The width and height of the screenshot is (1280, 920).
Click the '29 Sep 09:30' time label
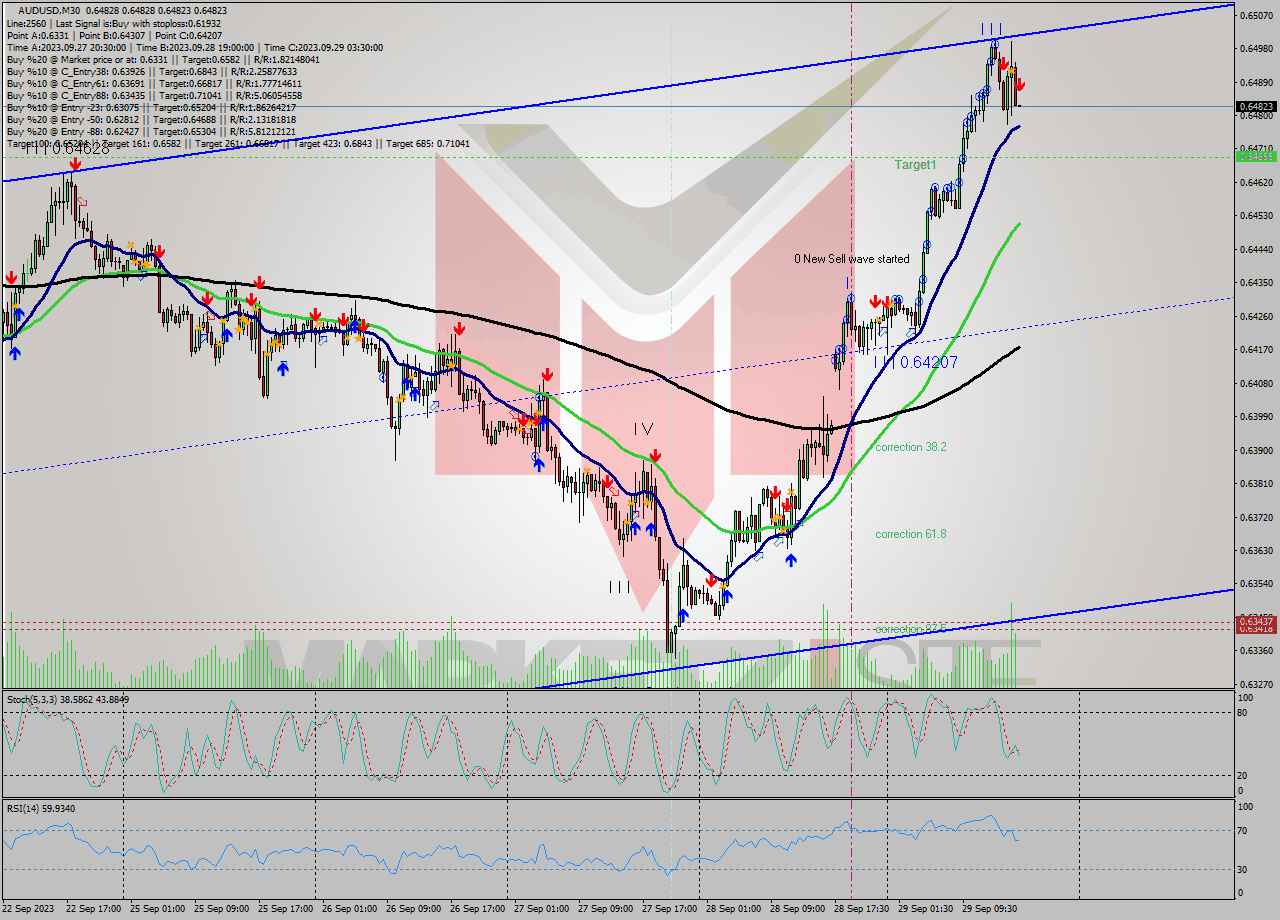click(x=989, y=908)
